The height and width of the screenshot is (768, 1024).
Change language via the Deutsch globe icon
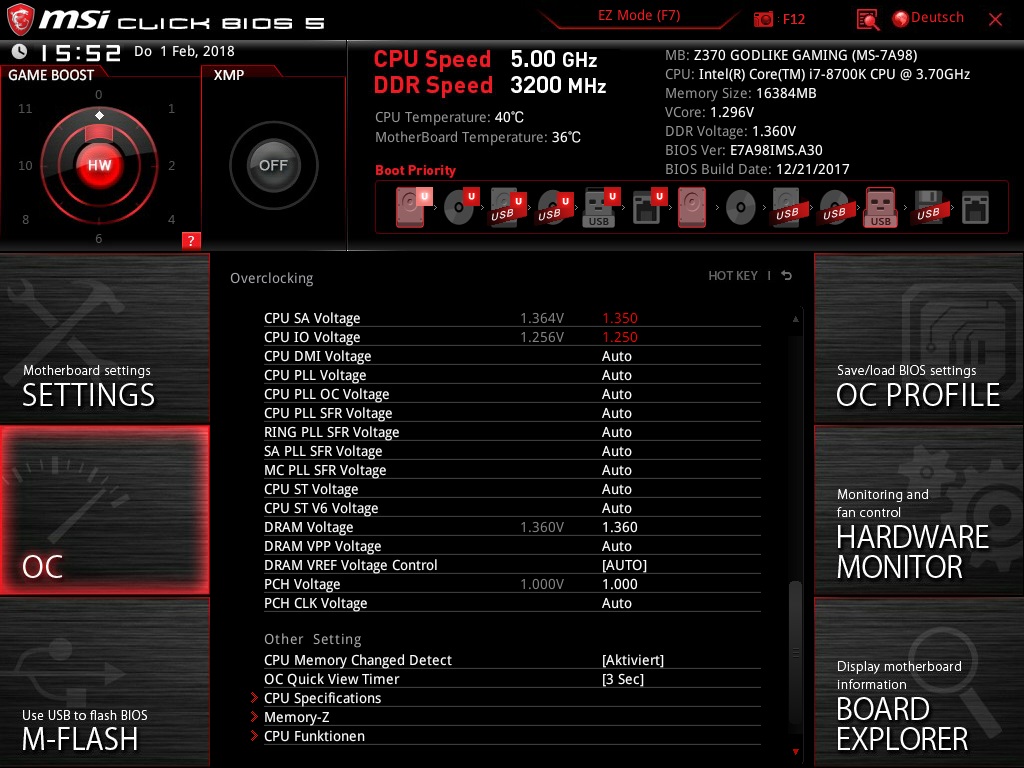coord(901,18)
